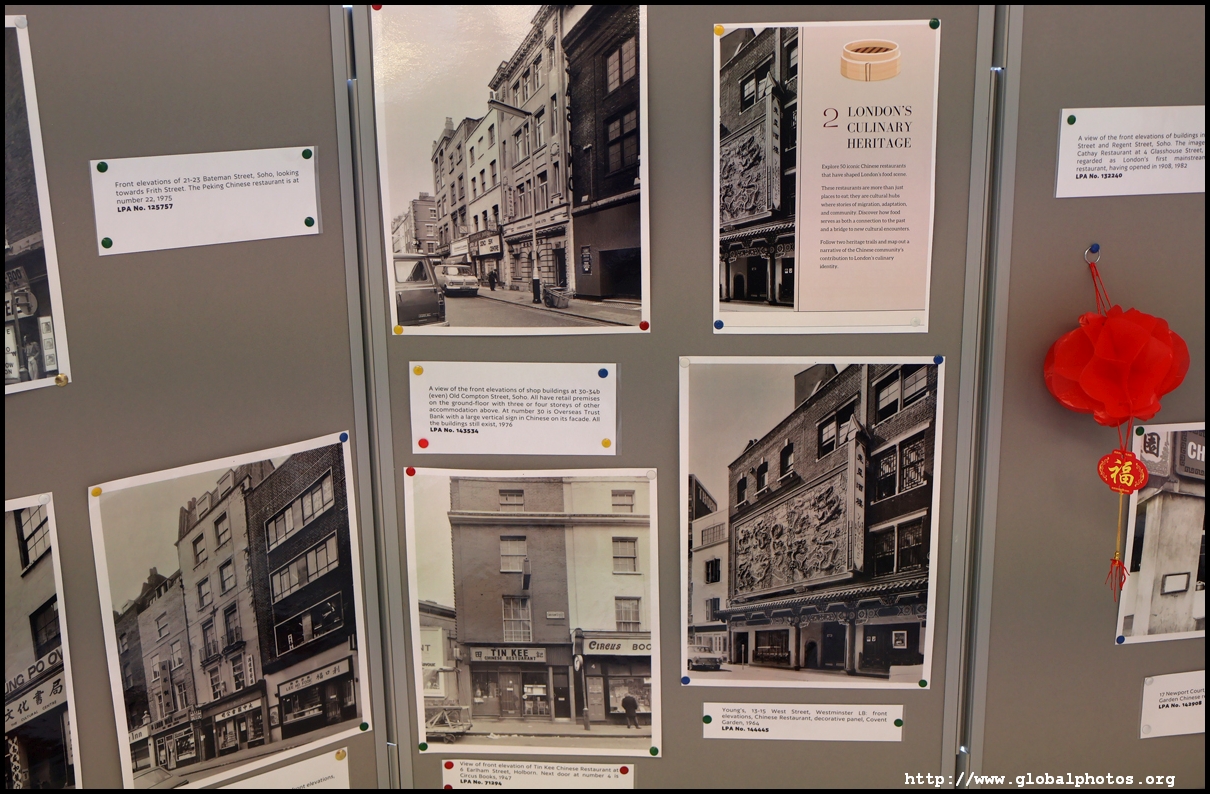Click the large number 2 on the poster

point(830,117)
